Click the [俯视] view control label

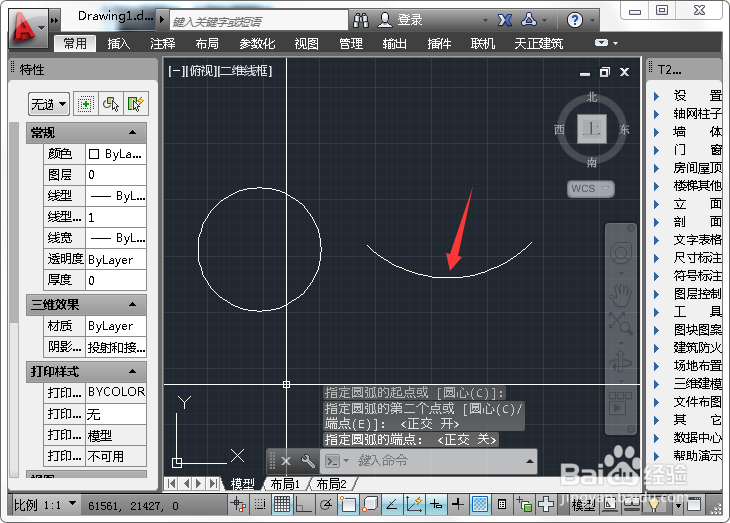(x=200, y=71)
